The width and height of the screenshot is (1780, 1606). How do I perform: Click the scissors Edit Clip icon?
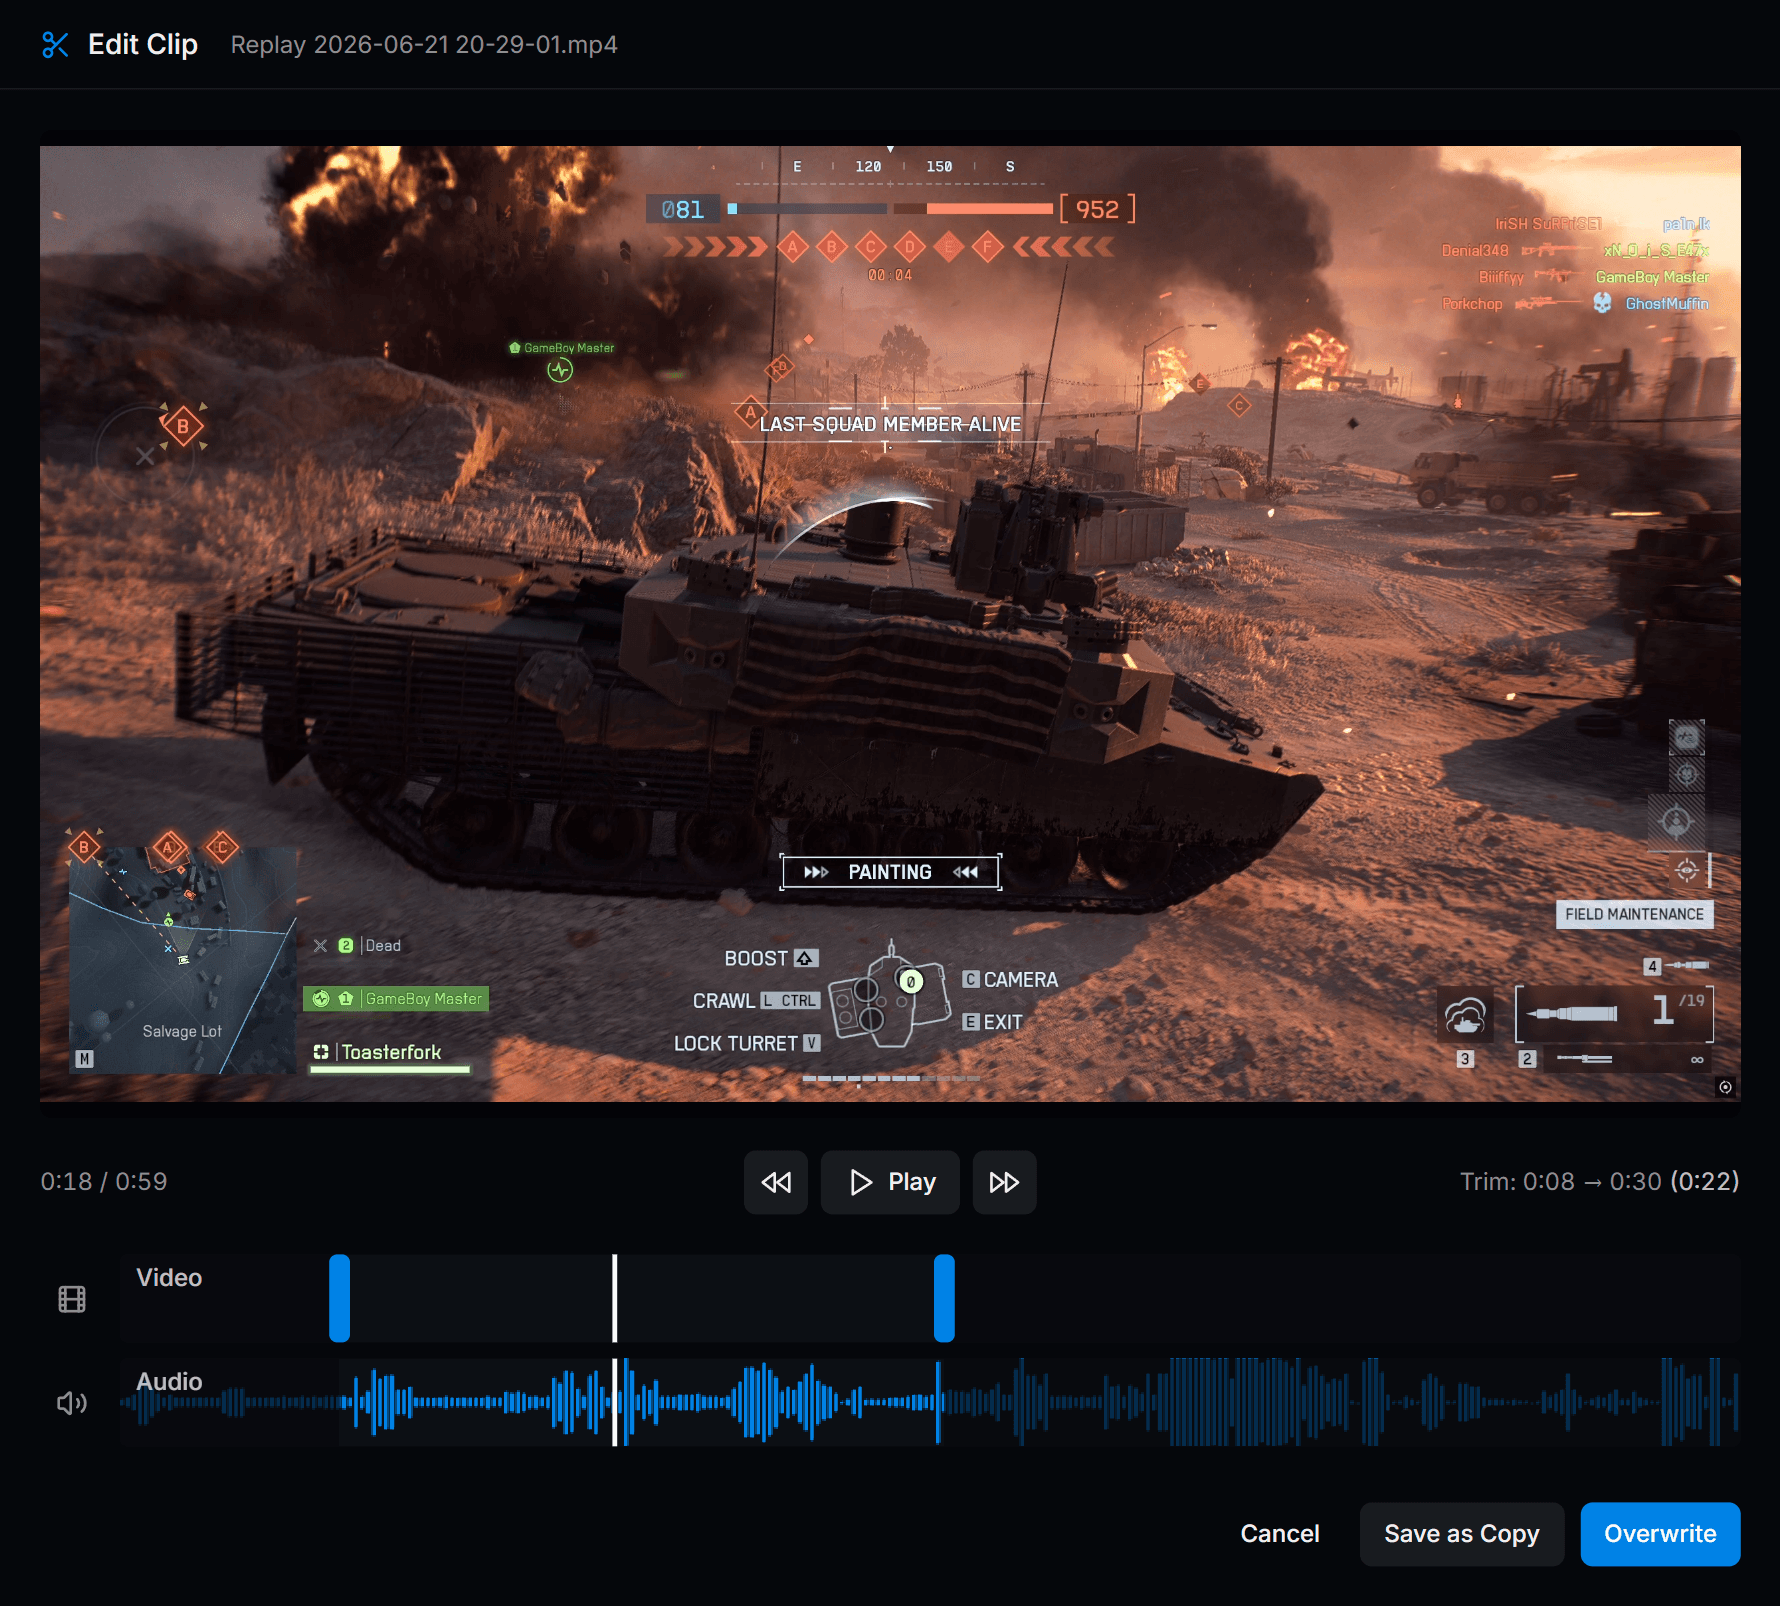[x=55, y=45]
